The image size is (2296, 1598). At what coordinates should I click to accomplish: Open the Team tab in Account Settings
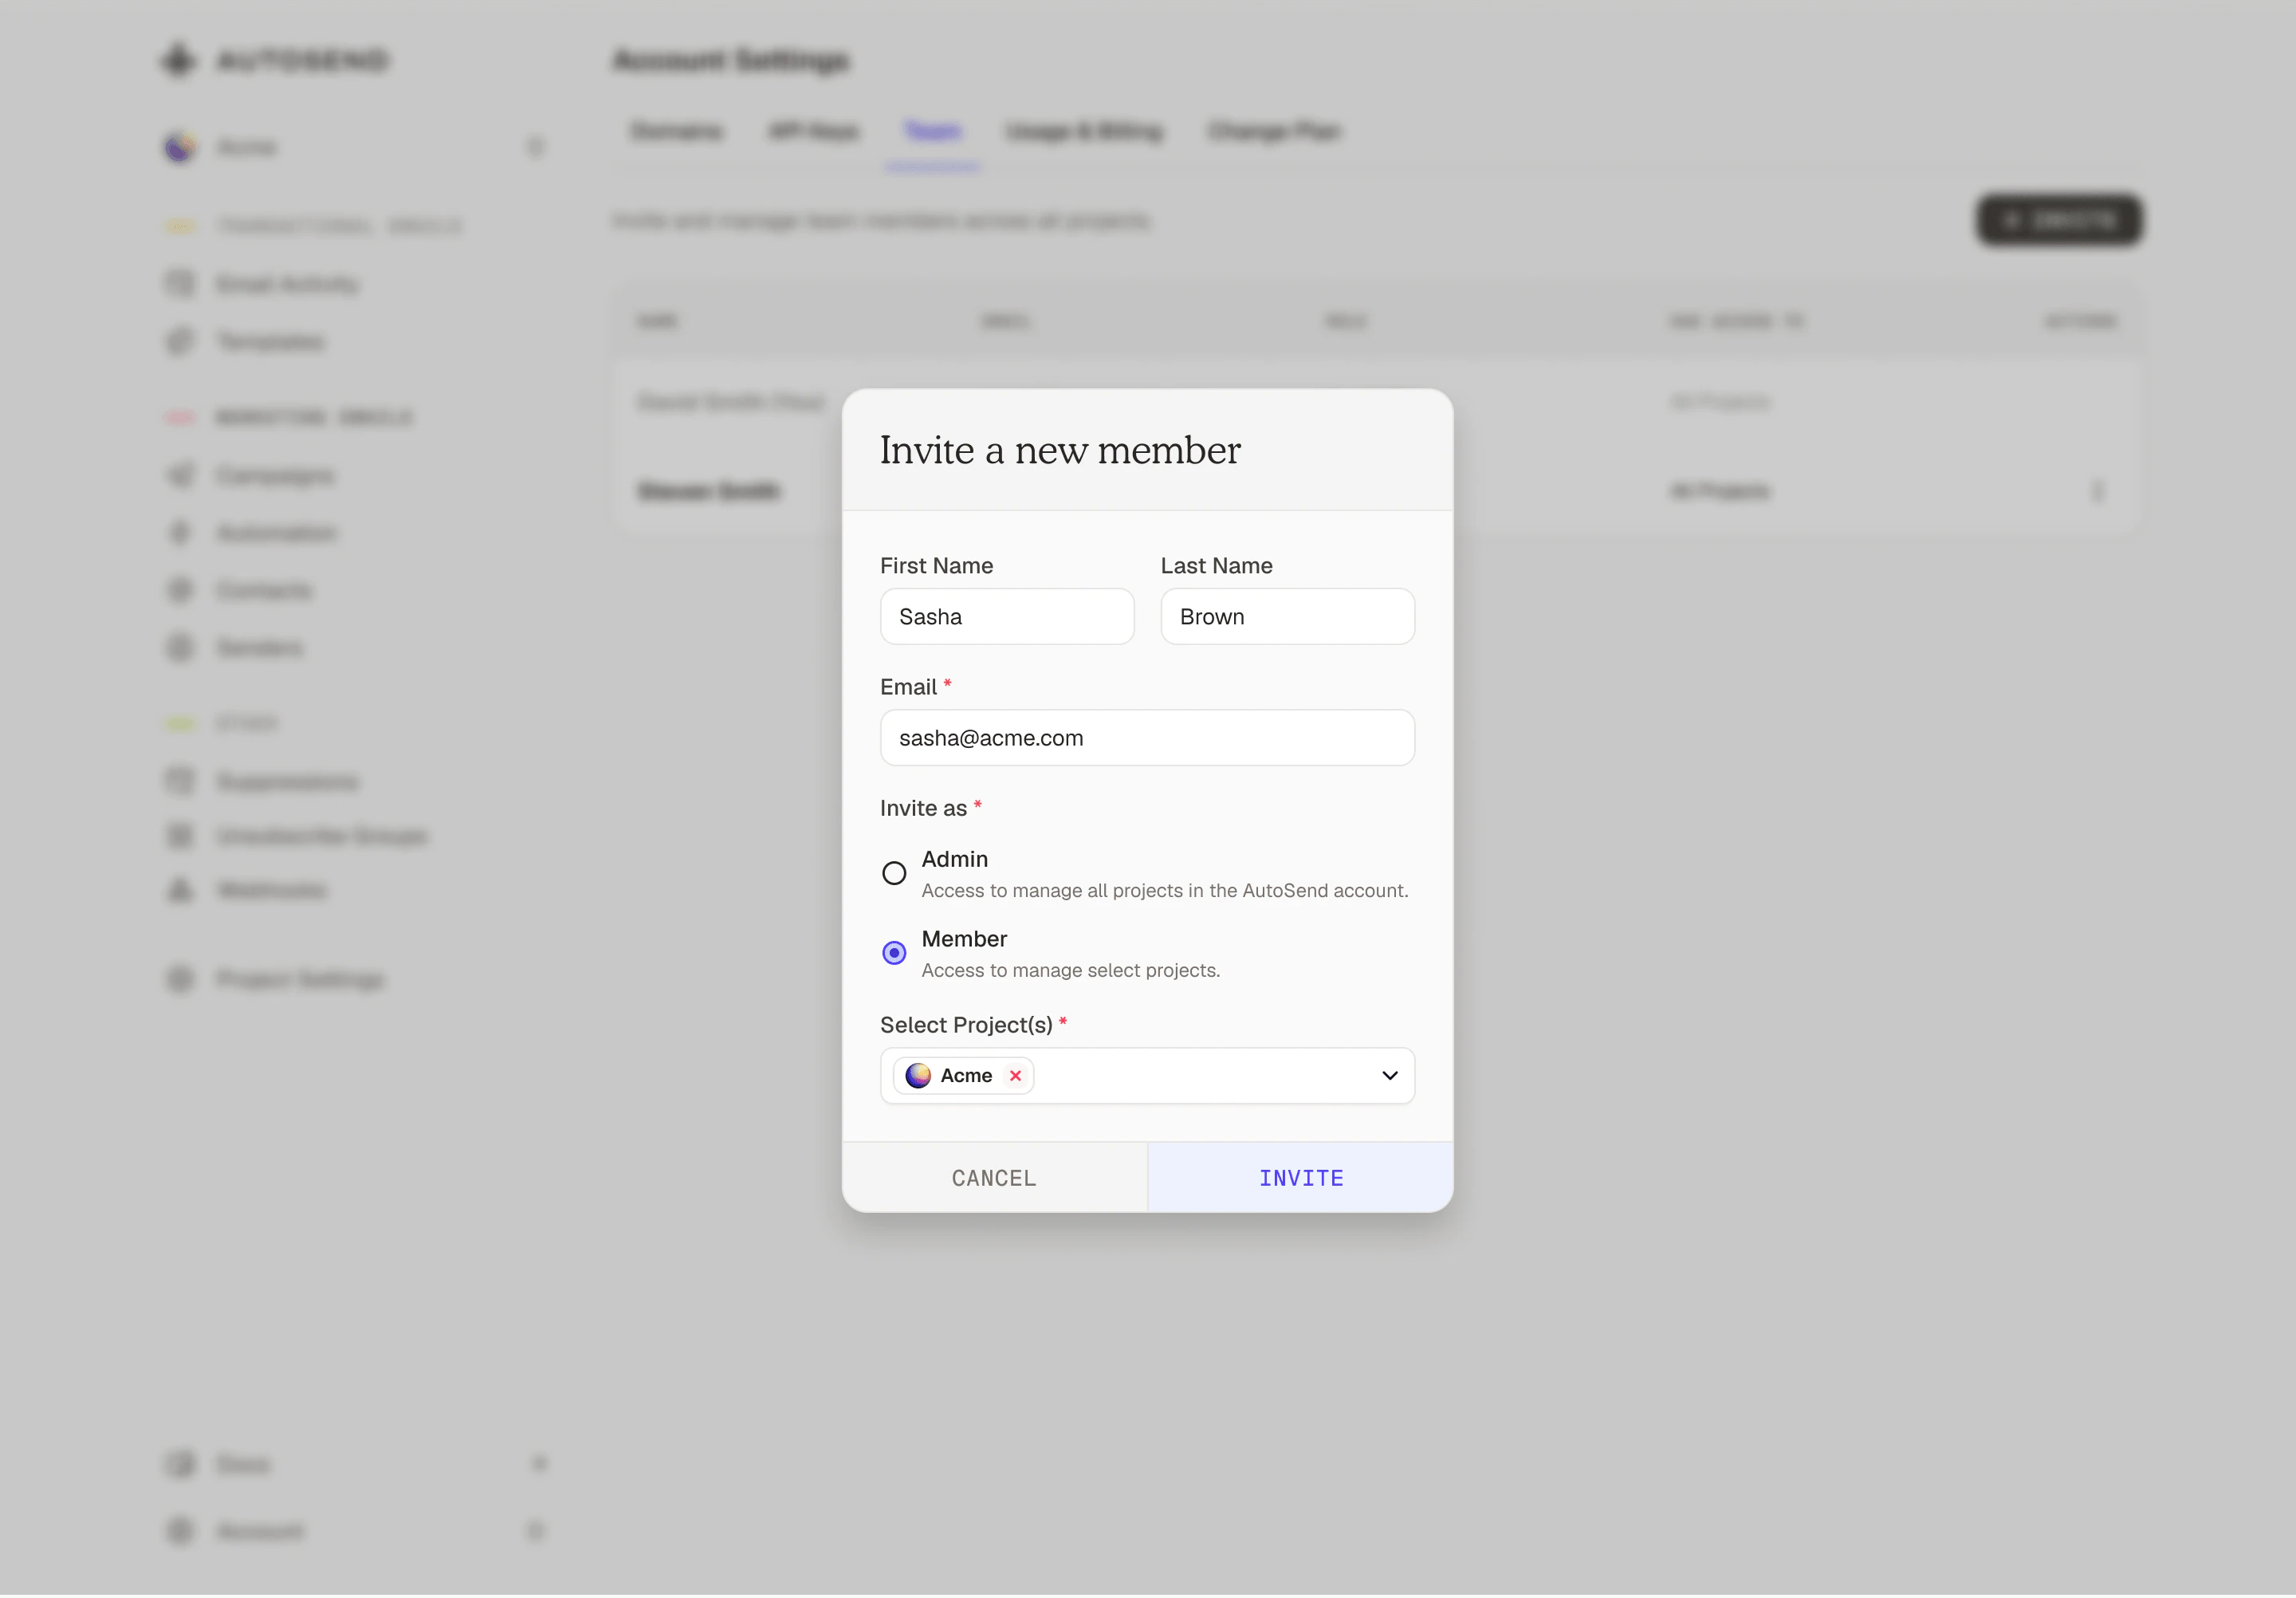click(932, 131)
